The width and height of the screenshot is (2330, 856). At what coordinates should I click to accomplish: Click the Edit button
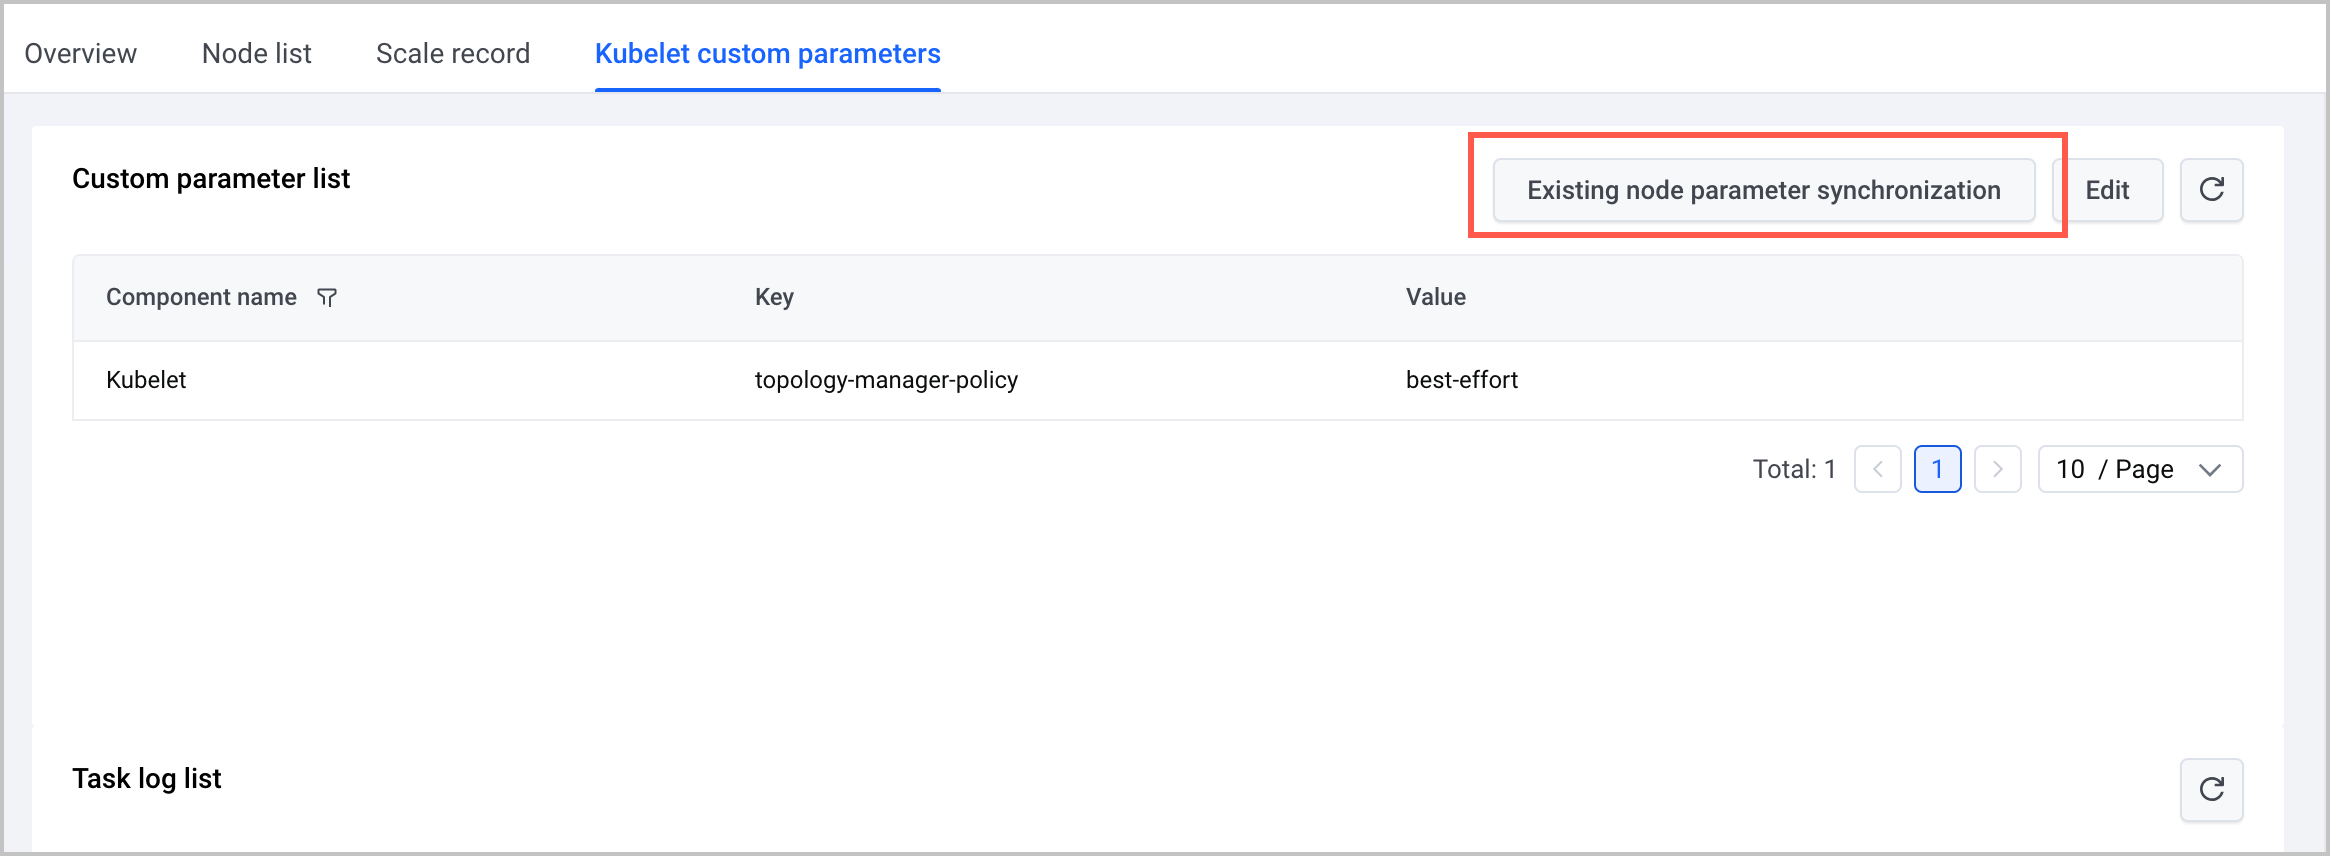[2107, 190]
